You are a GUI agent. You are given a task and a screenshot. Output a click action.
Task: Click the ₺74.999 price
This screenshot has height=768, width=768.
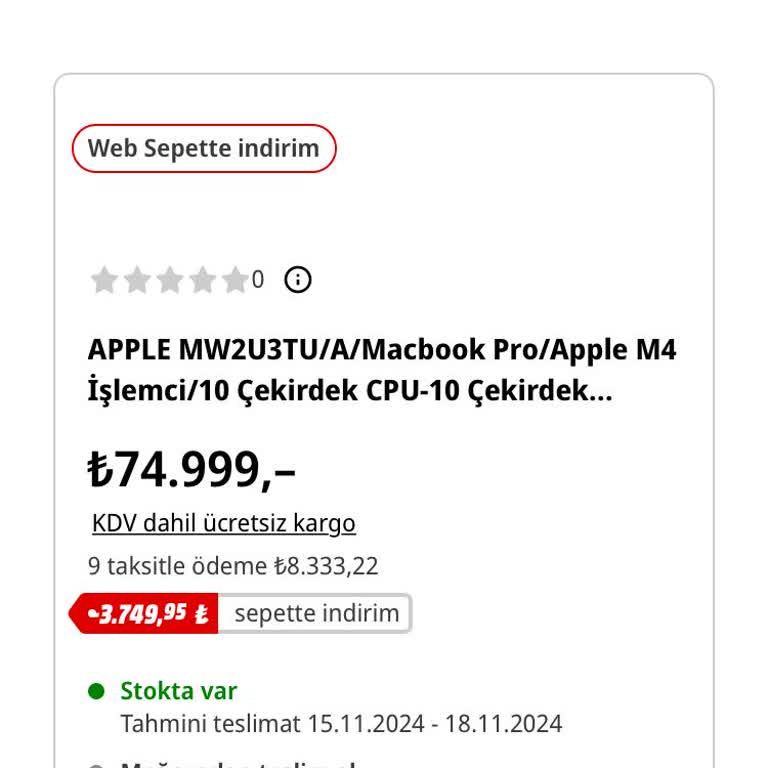[192, 470]
